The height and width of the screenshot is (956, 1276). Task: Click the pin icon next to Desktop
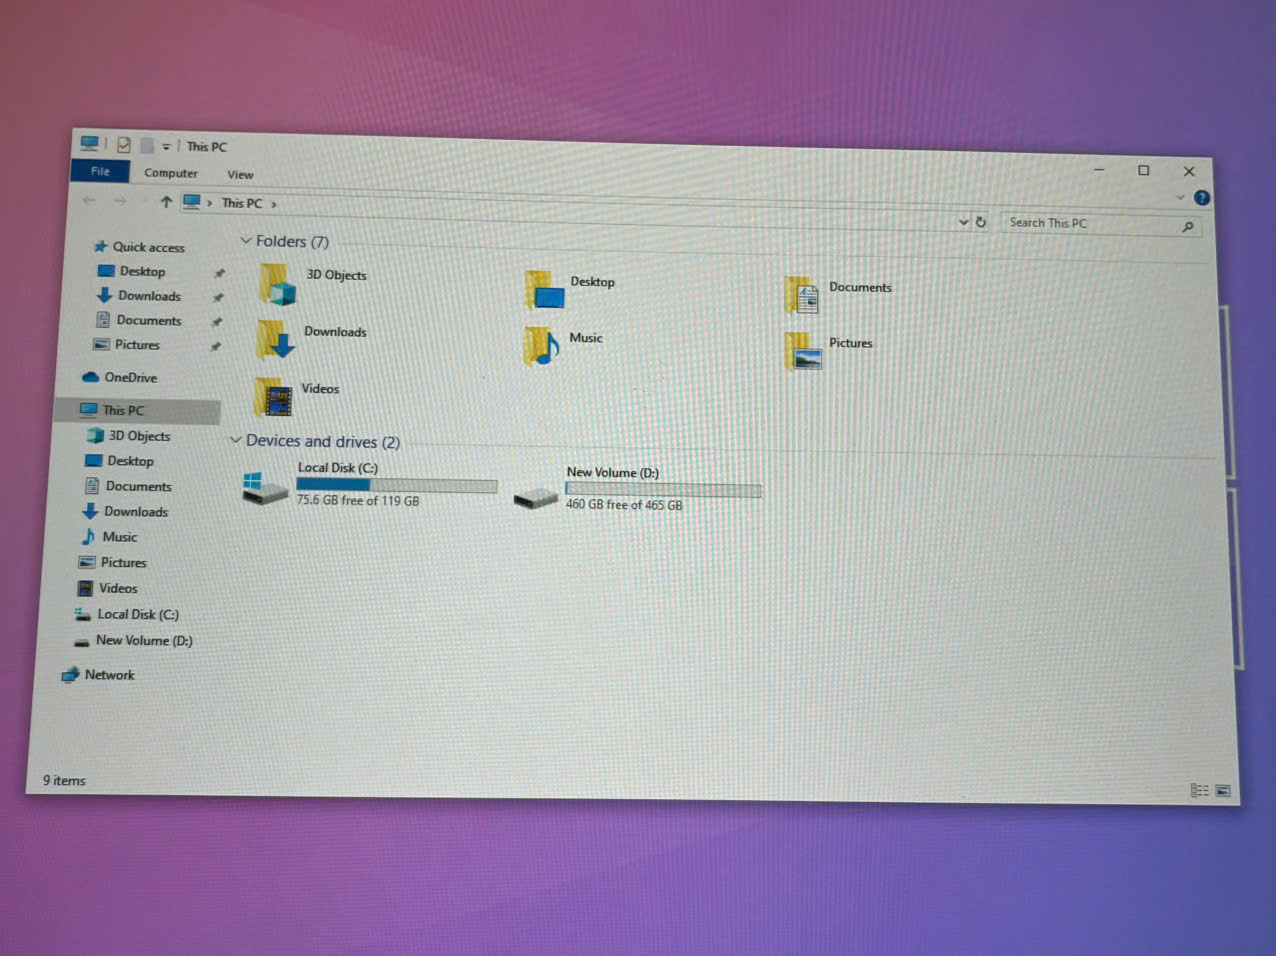(219, 273)
